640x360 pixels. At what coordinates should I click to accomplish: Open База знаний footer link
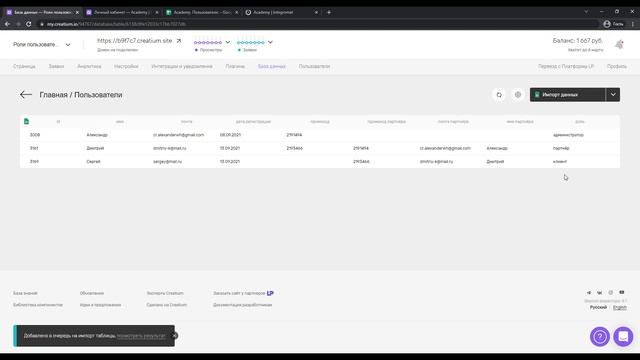tap(25, 293)
